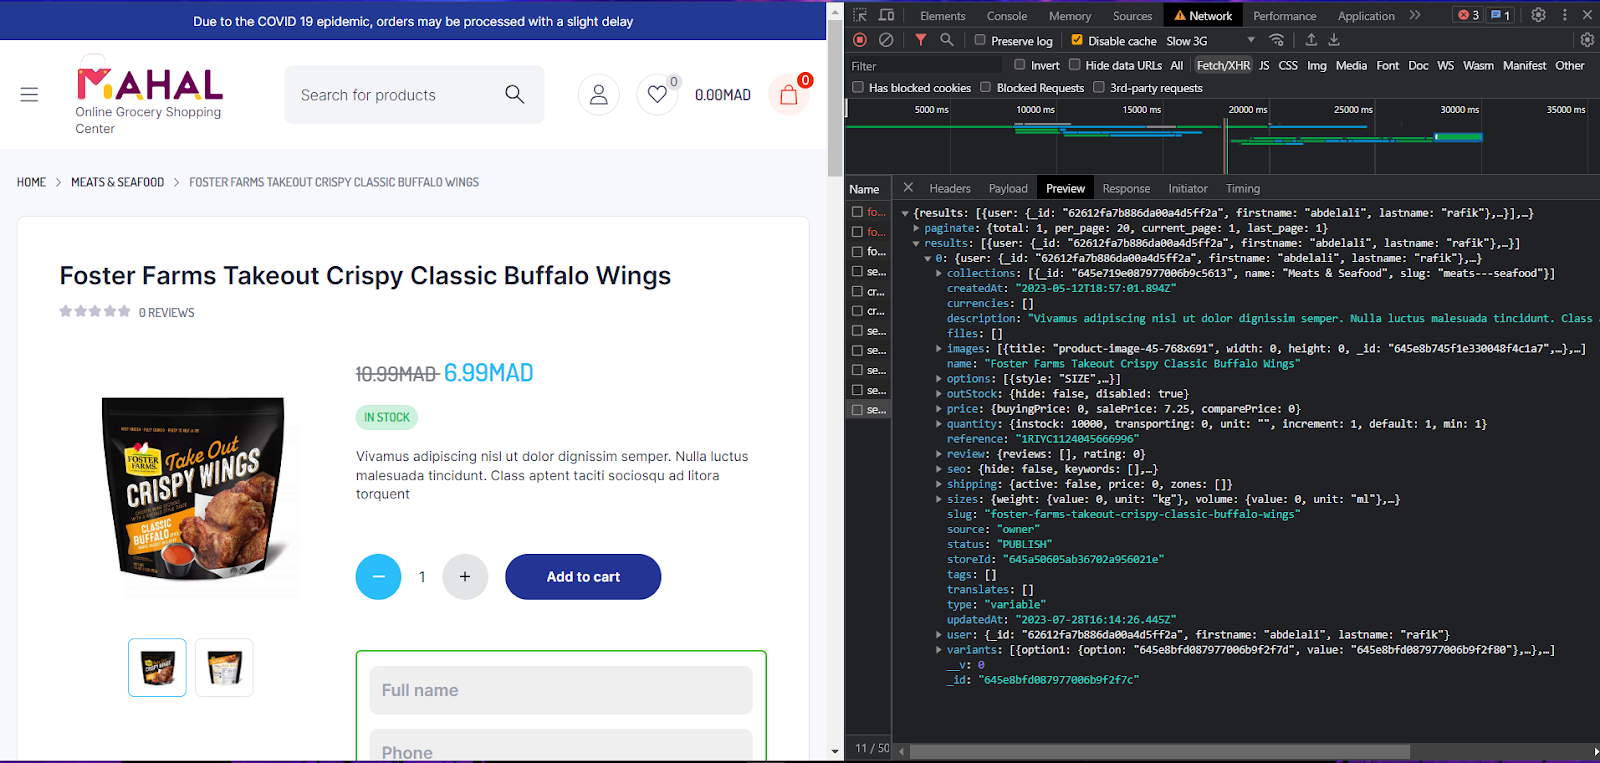Viewport: 1600px width, 763px height.
Task: Click the Import HAR file upload icon
Action: coord(1311,40)
